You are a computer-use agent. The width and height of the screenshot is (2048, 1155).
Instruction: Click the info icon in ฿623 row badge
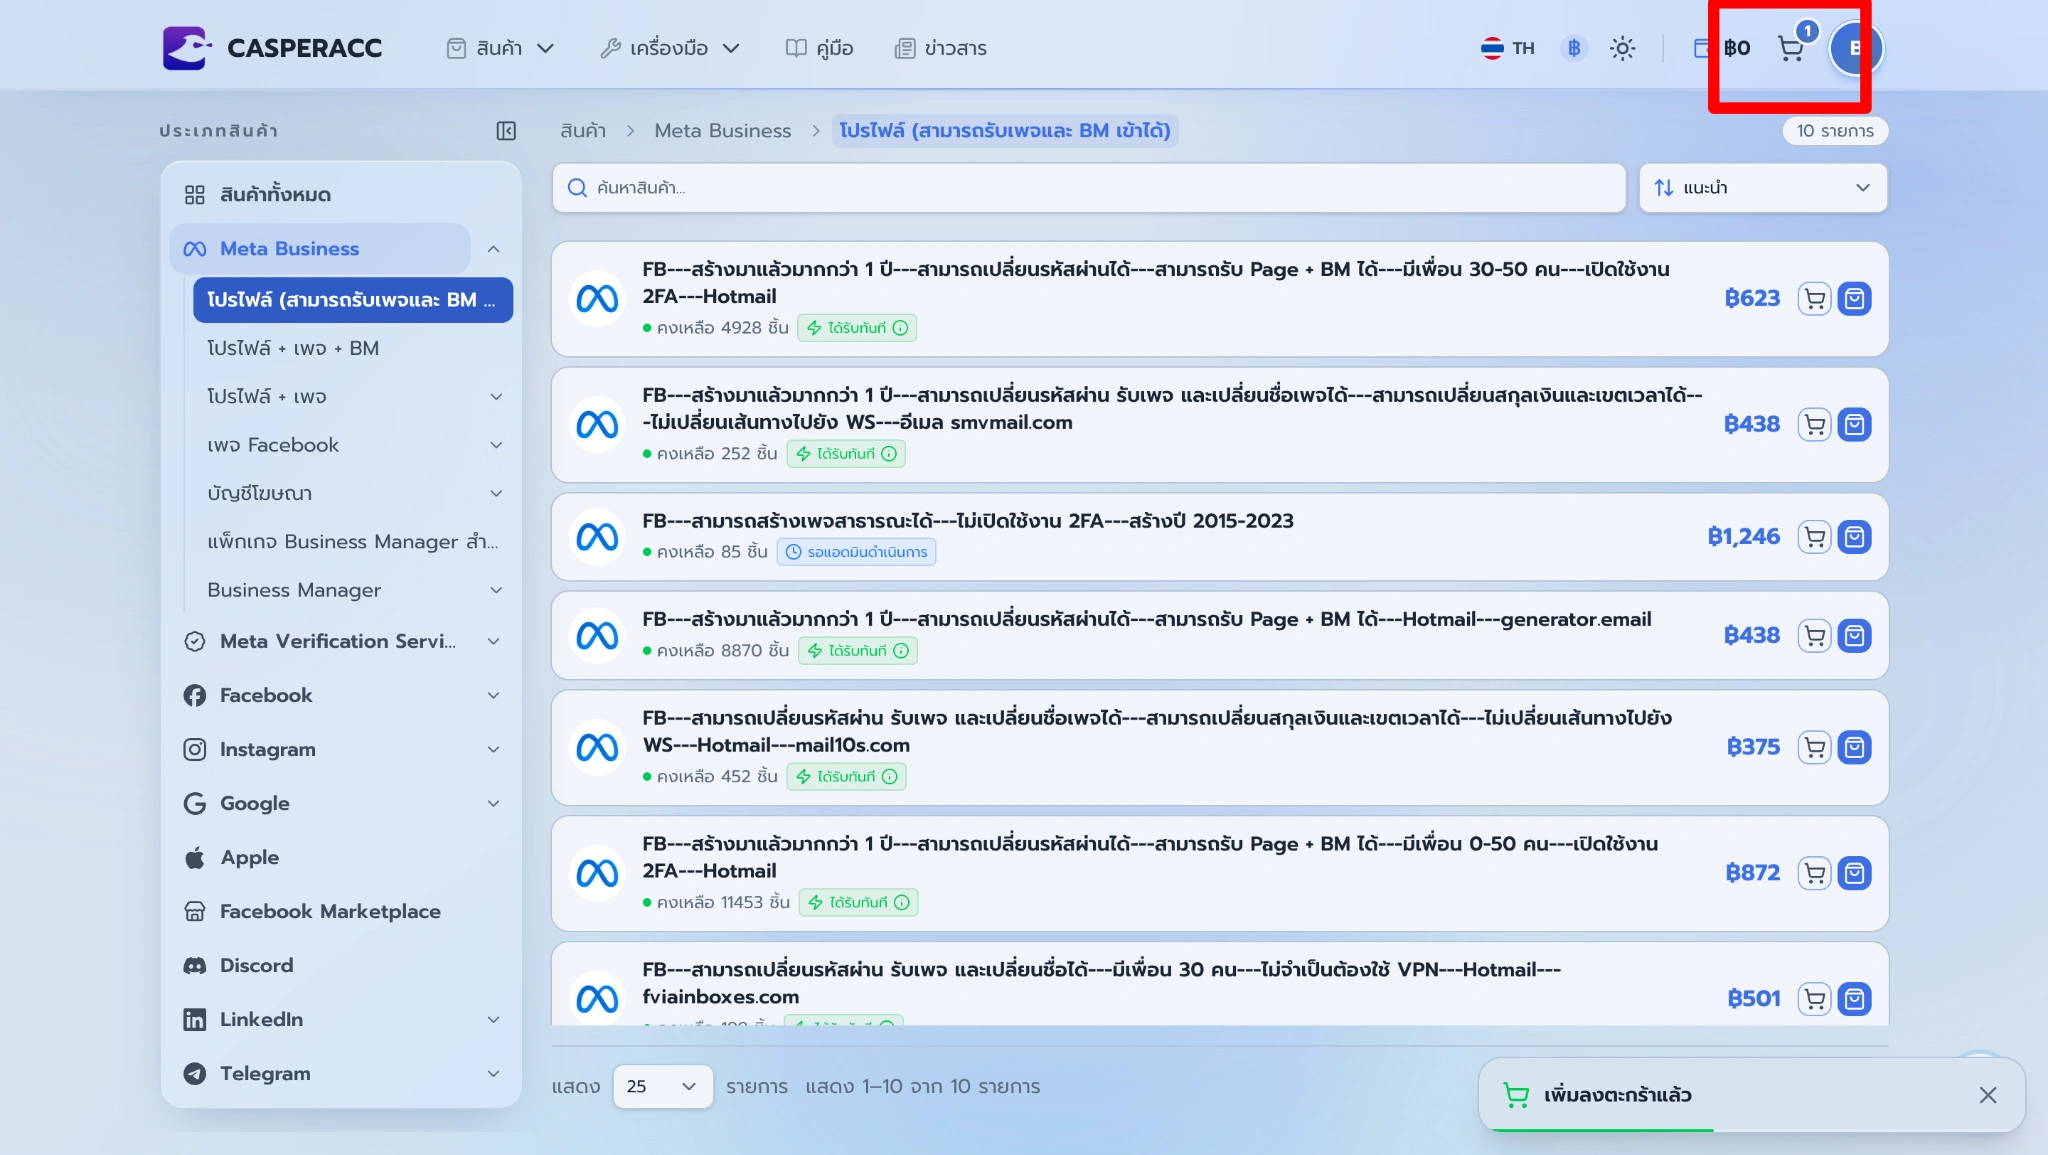point(900,328)
